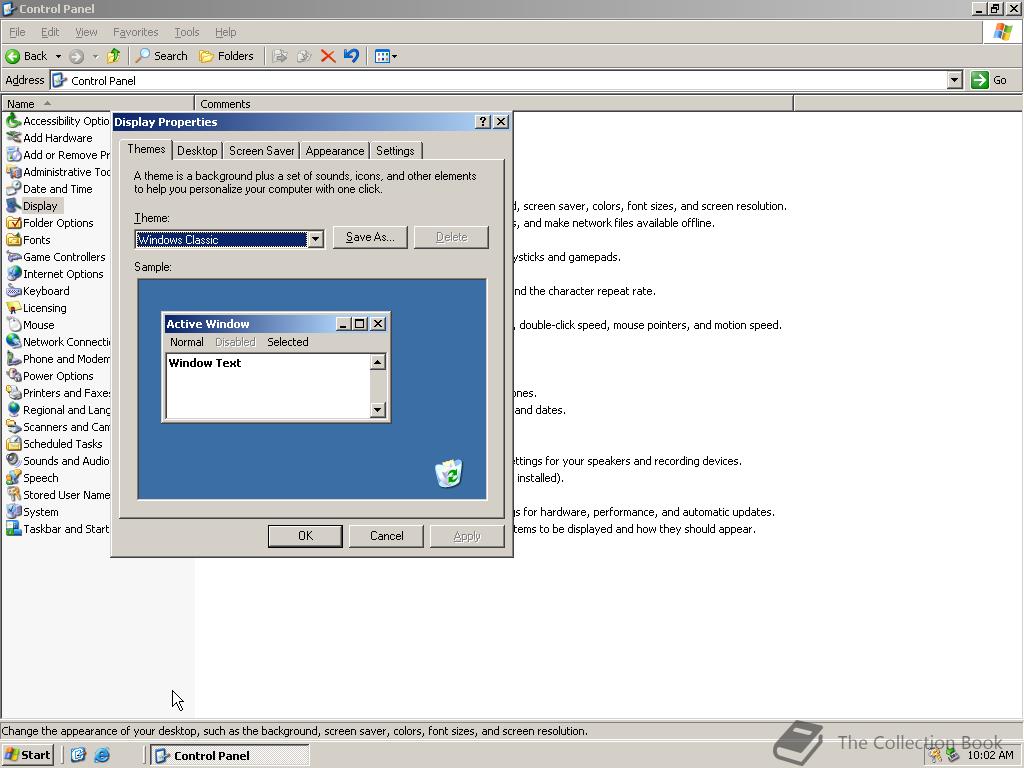
Task: Click the red Delete toolbar icon
Action: coord(328,56)
